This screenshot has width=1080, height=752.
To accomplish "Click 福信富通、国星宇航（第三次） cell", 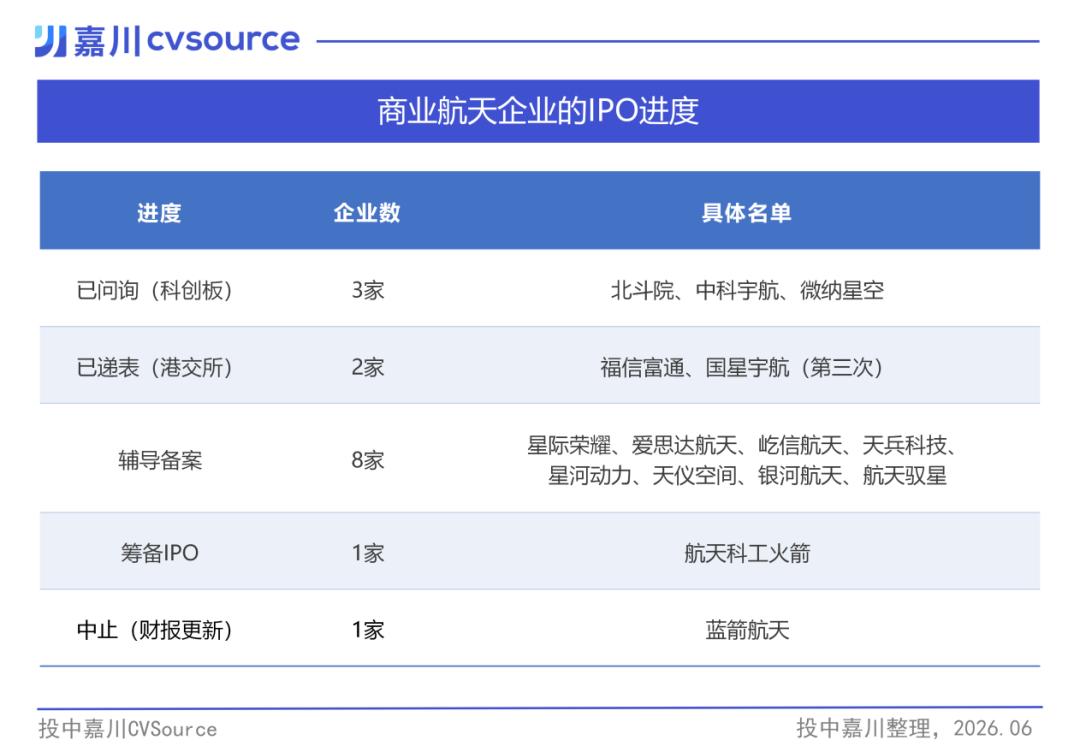I will pos(742,367).
